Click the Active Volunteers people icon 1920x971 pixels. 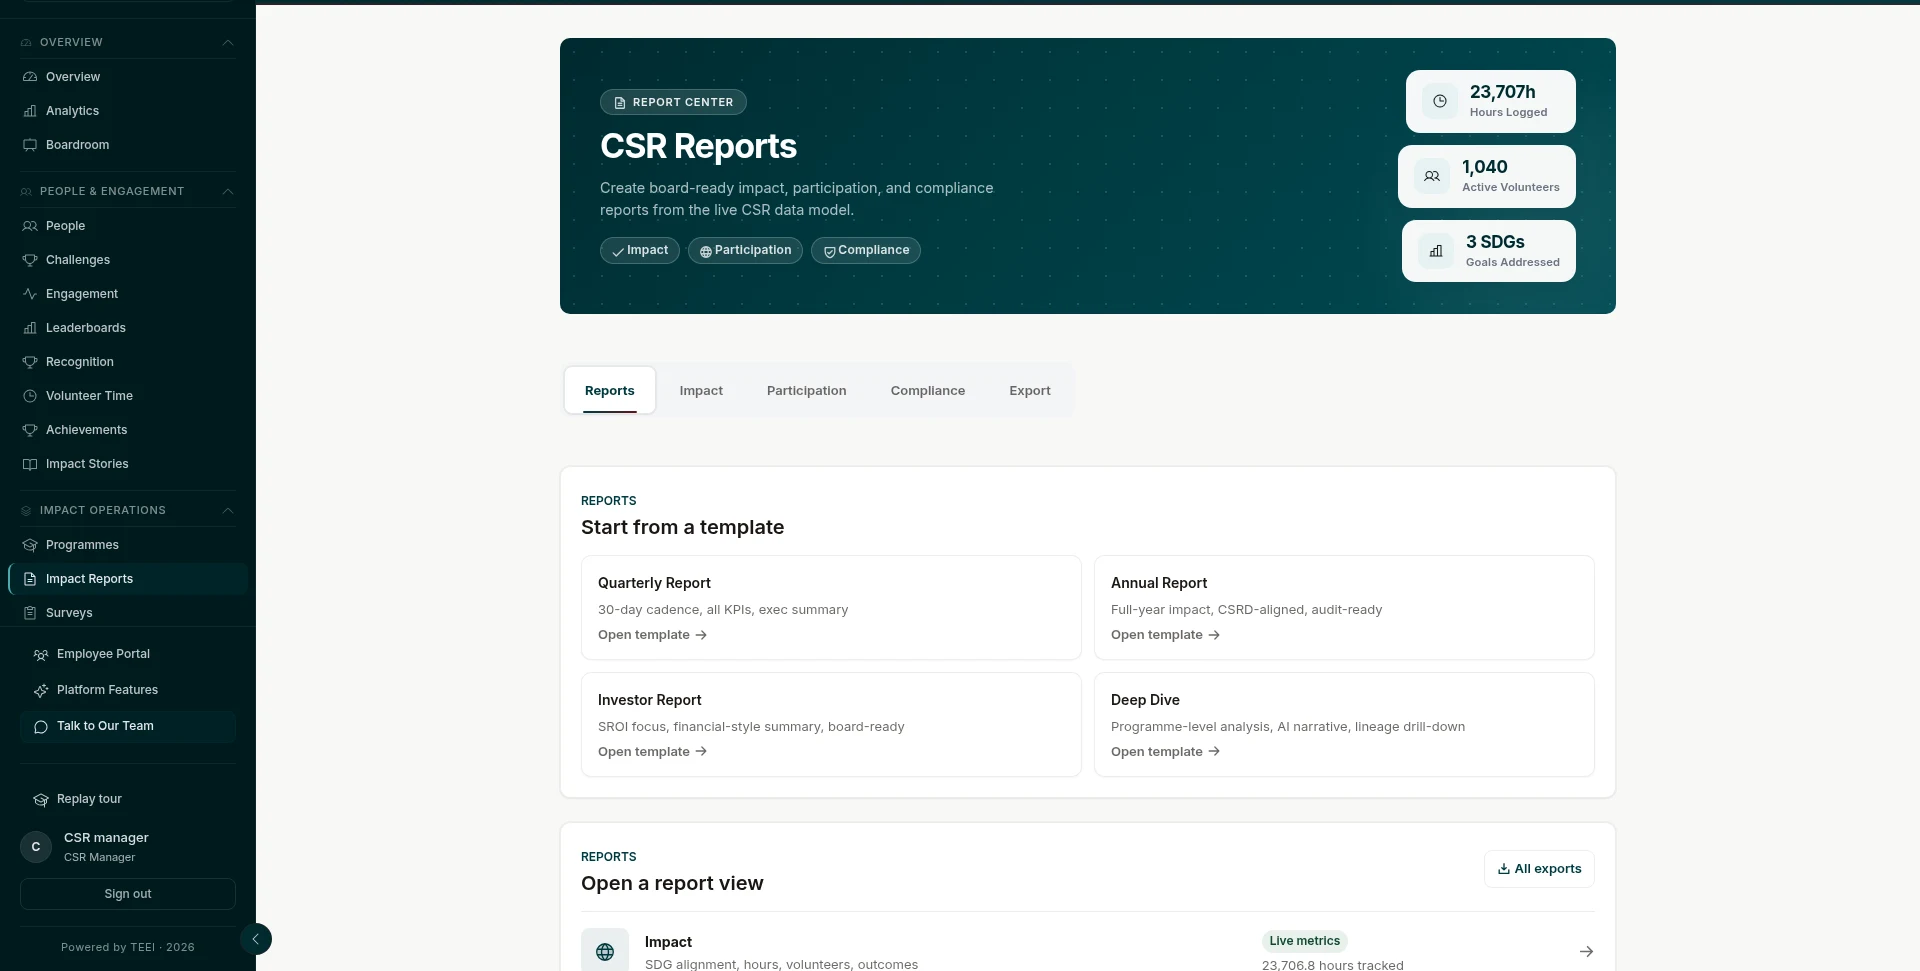pos(1432,176)
